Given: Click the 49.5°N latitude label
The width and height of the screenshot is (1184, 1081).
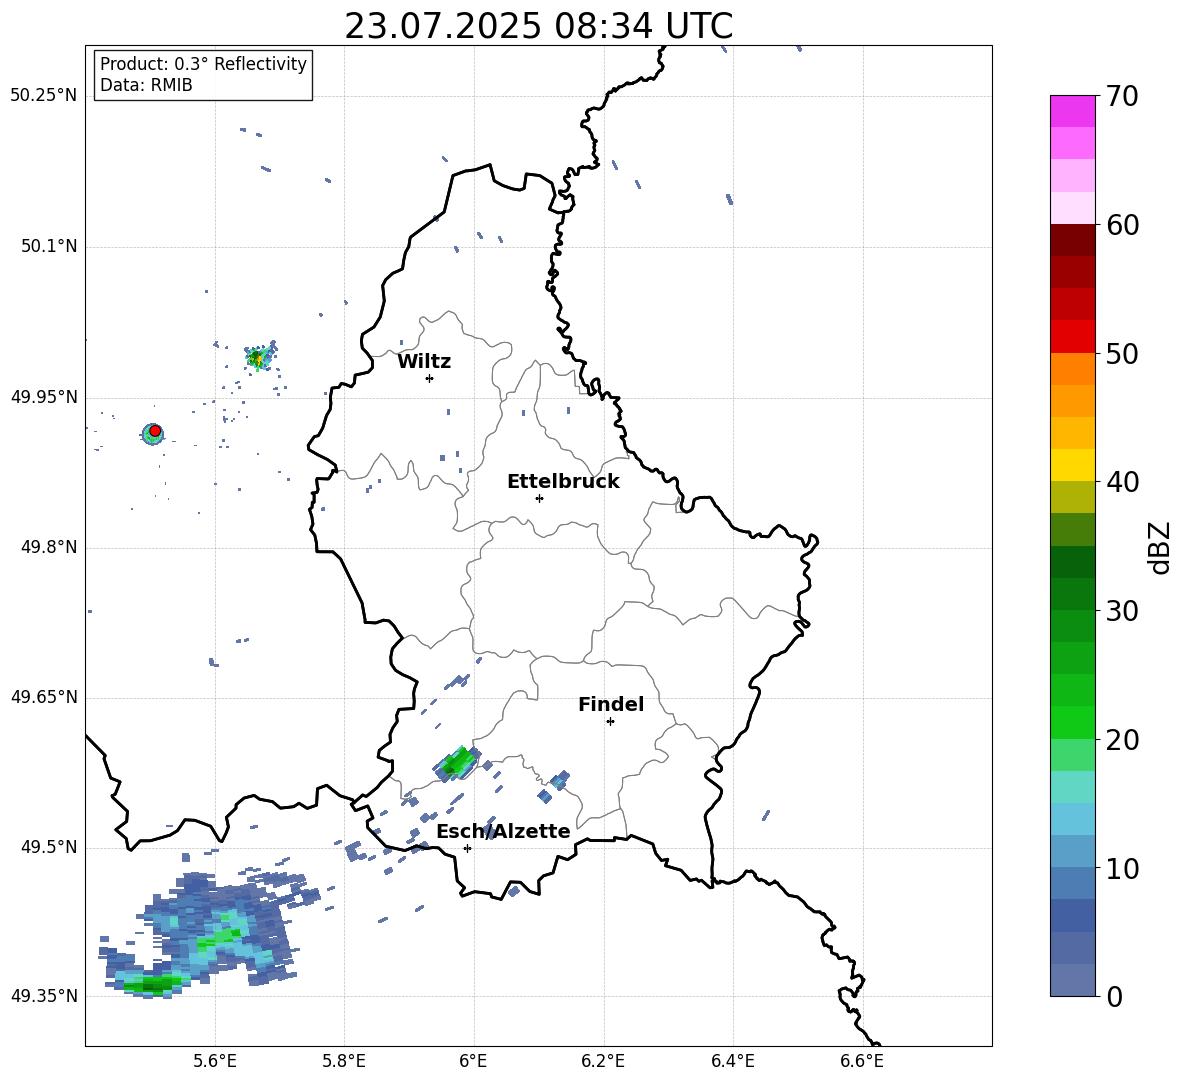Looking at the screenshot, I should (x=49, y=847).
